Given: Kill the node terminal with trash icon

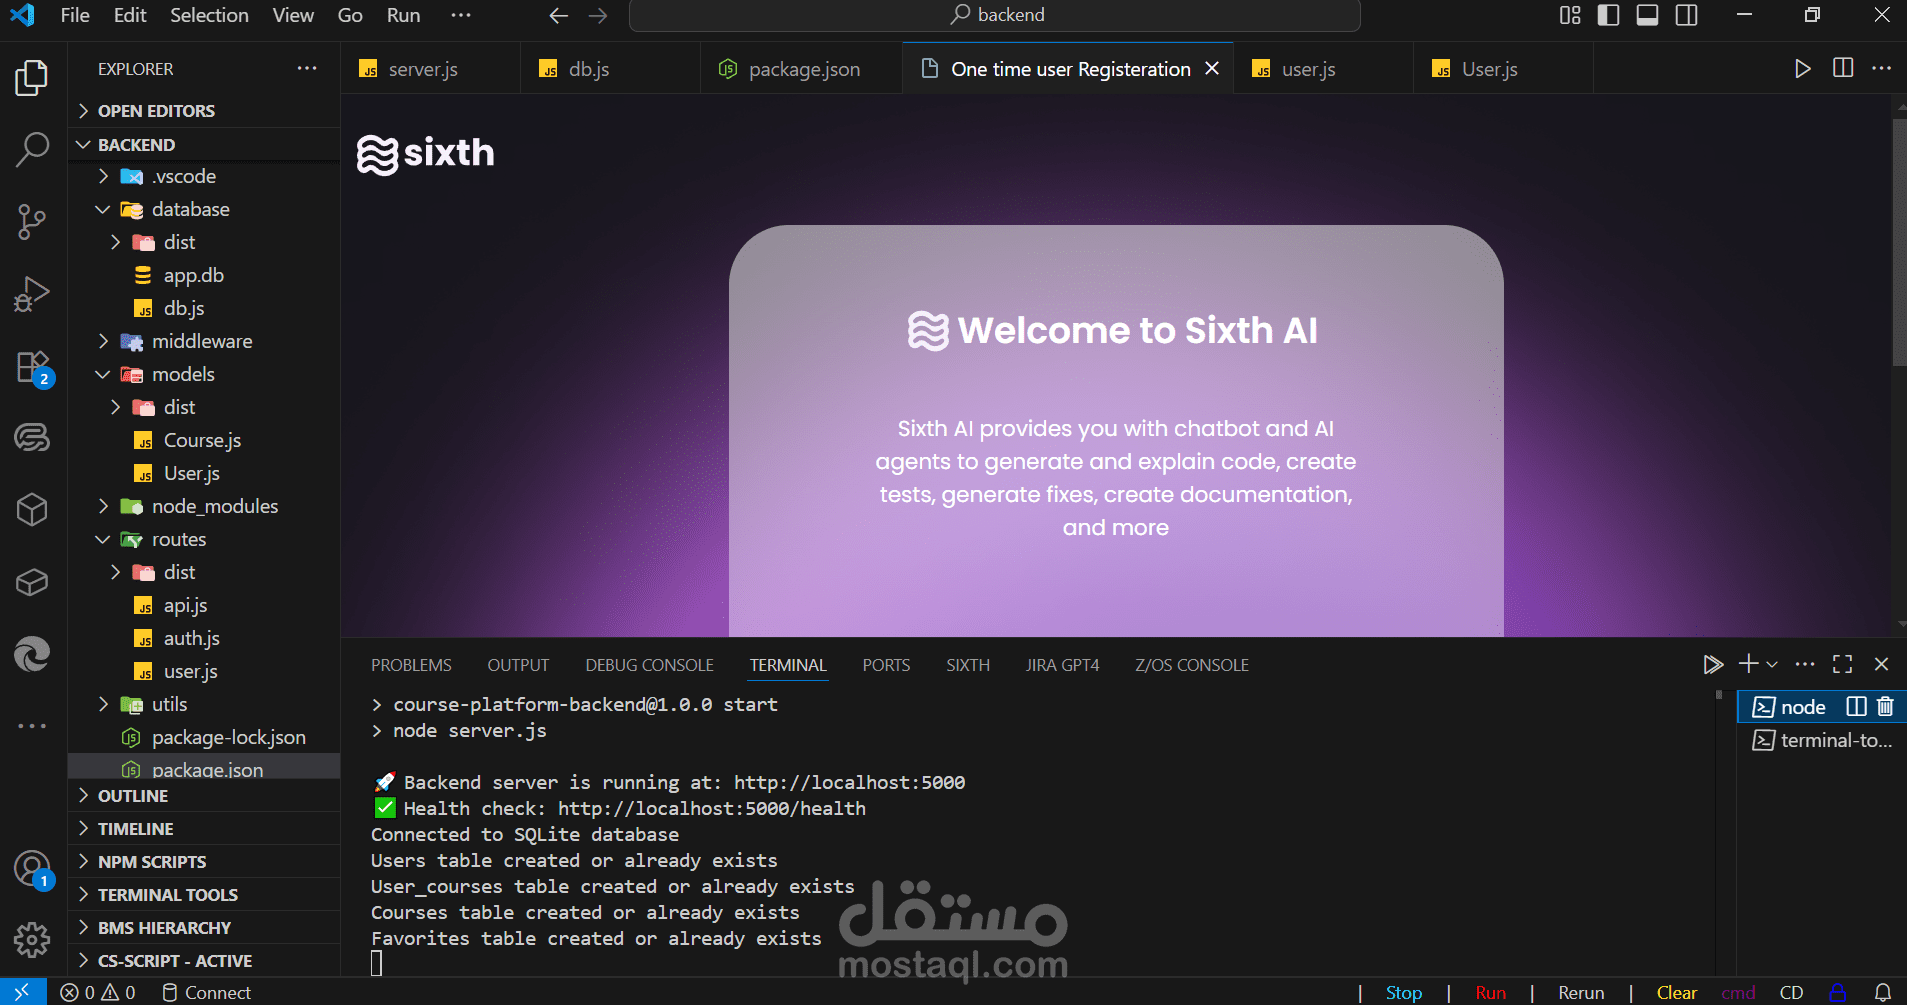Looking at the screenshot, I should click(x=1885, y=706).
